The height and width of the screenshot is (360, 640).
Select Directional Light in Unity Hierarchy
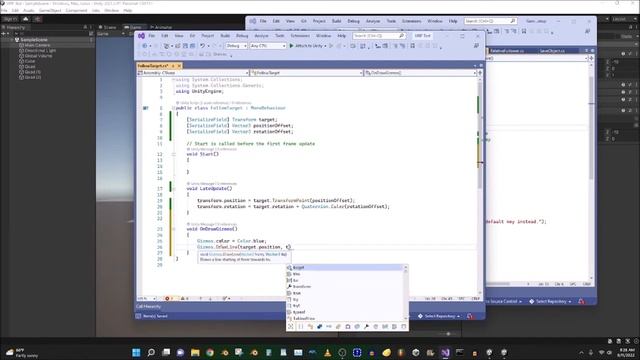40,51
